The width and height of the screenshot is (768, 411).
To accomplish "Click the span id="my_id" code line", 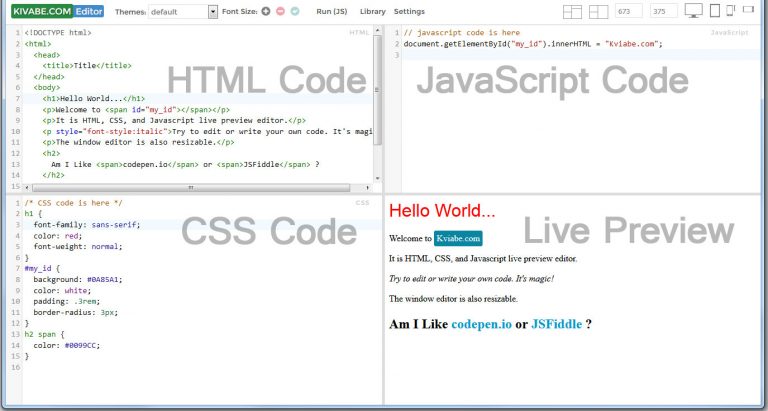I will pos(136,110).
